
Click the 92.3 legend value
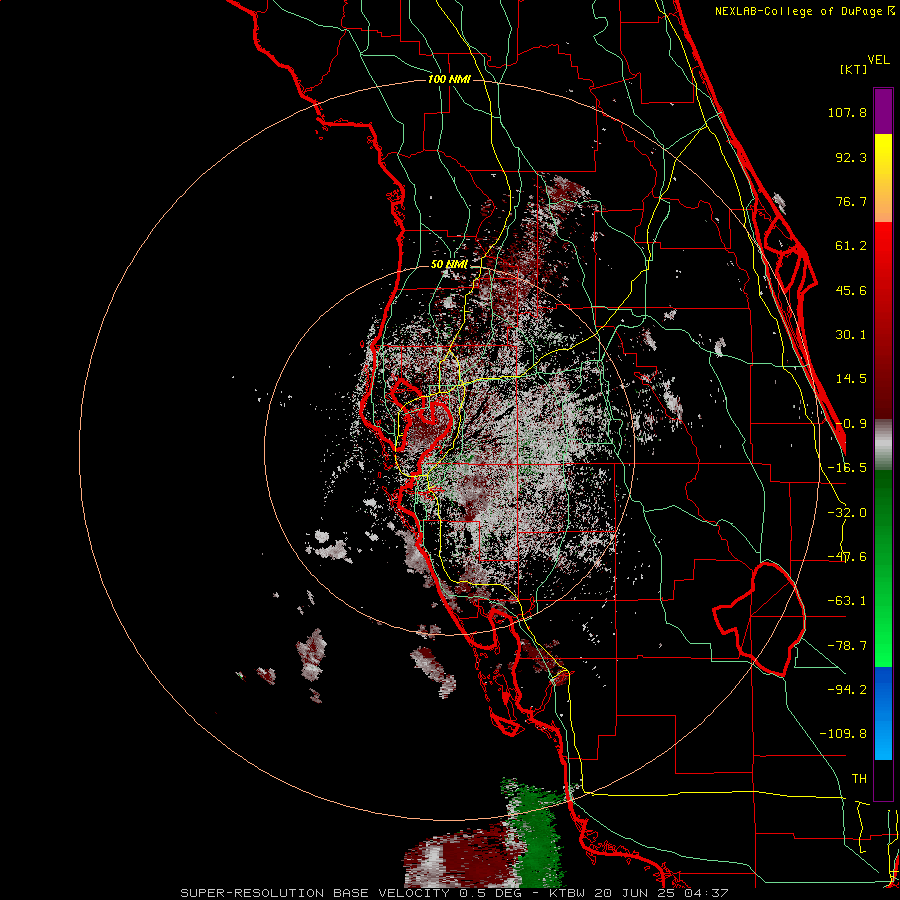tap(851, 157)
